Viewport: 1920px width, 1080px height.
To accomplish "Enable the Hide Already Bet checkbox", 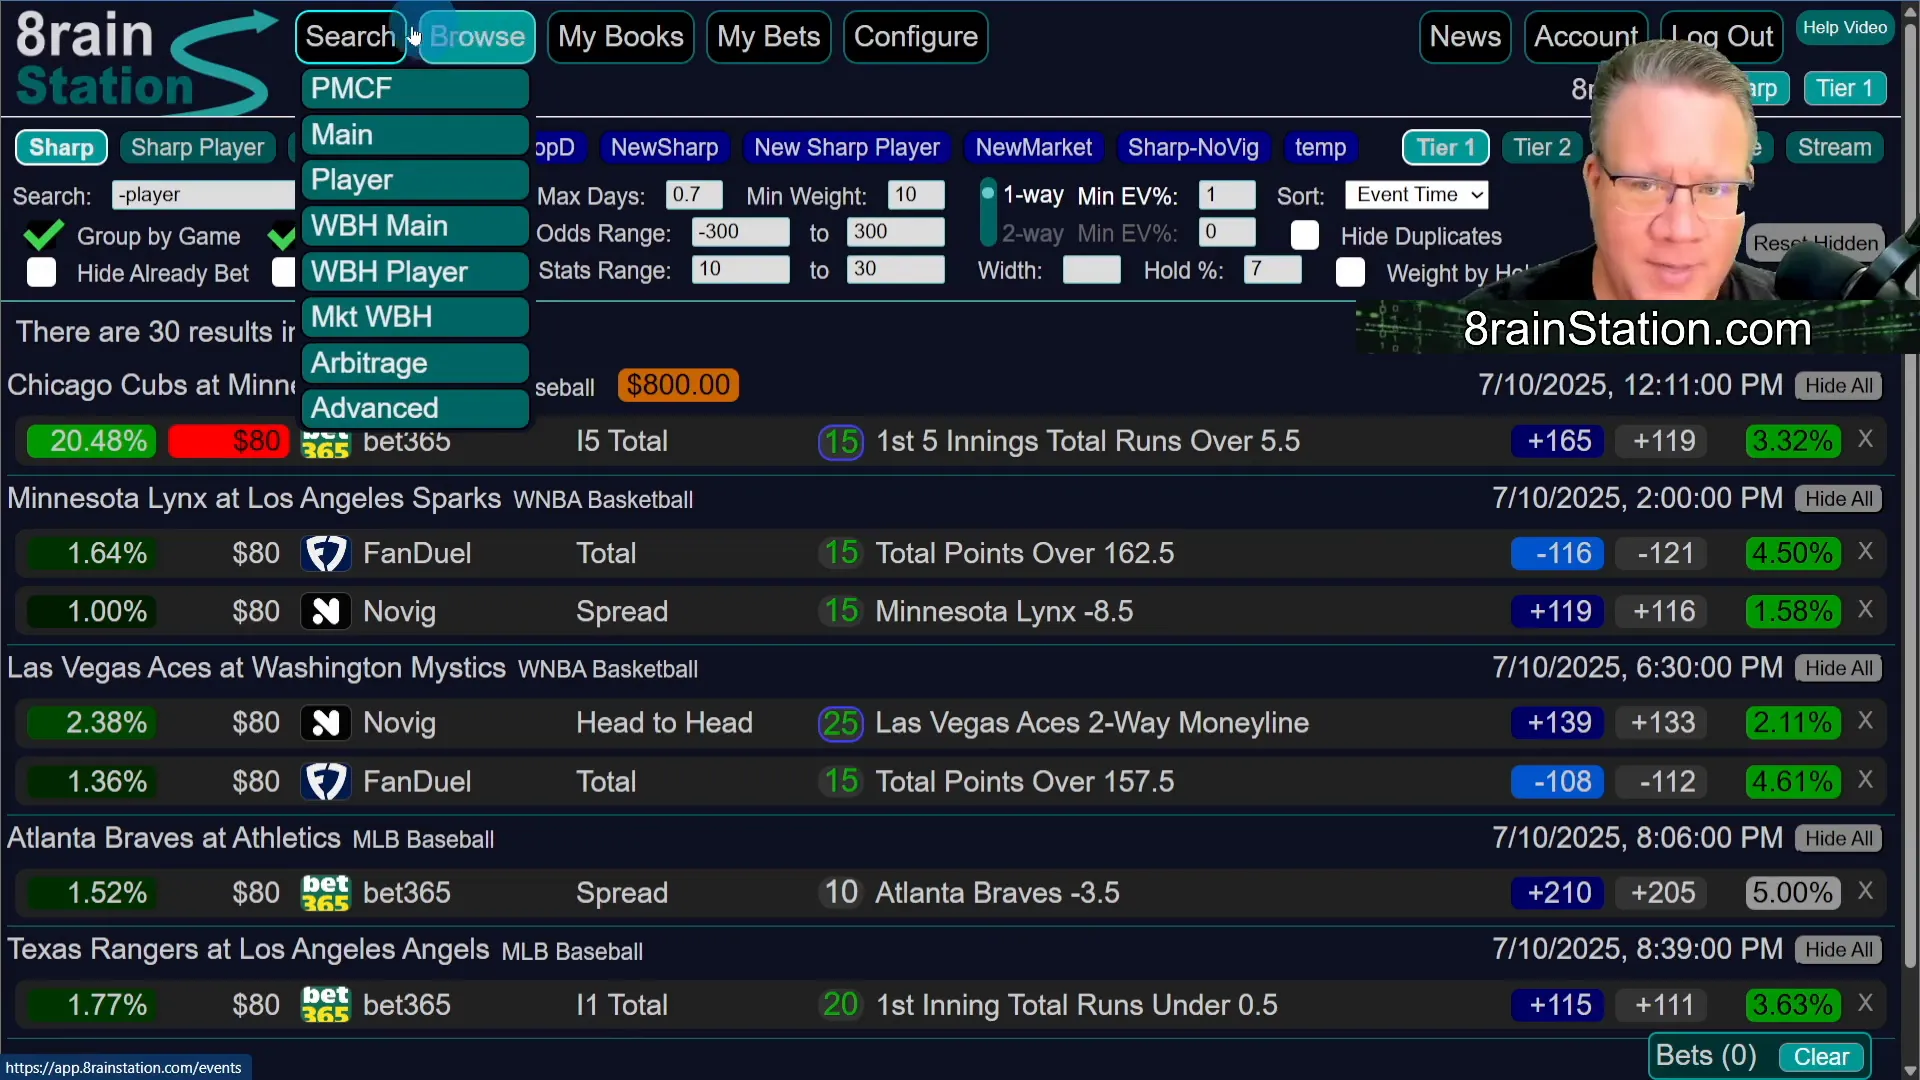I will [41, 273].
